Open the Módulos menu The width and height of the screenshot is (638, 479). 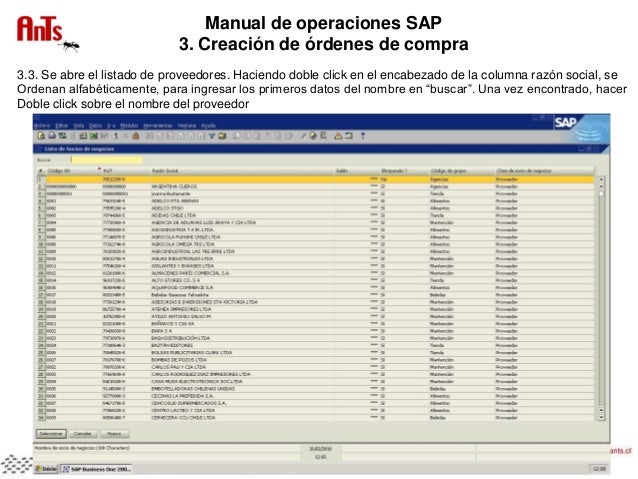(129, 126)
